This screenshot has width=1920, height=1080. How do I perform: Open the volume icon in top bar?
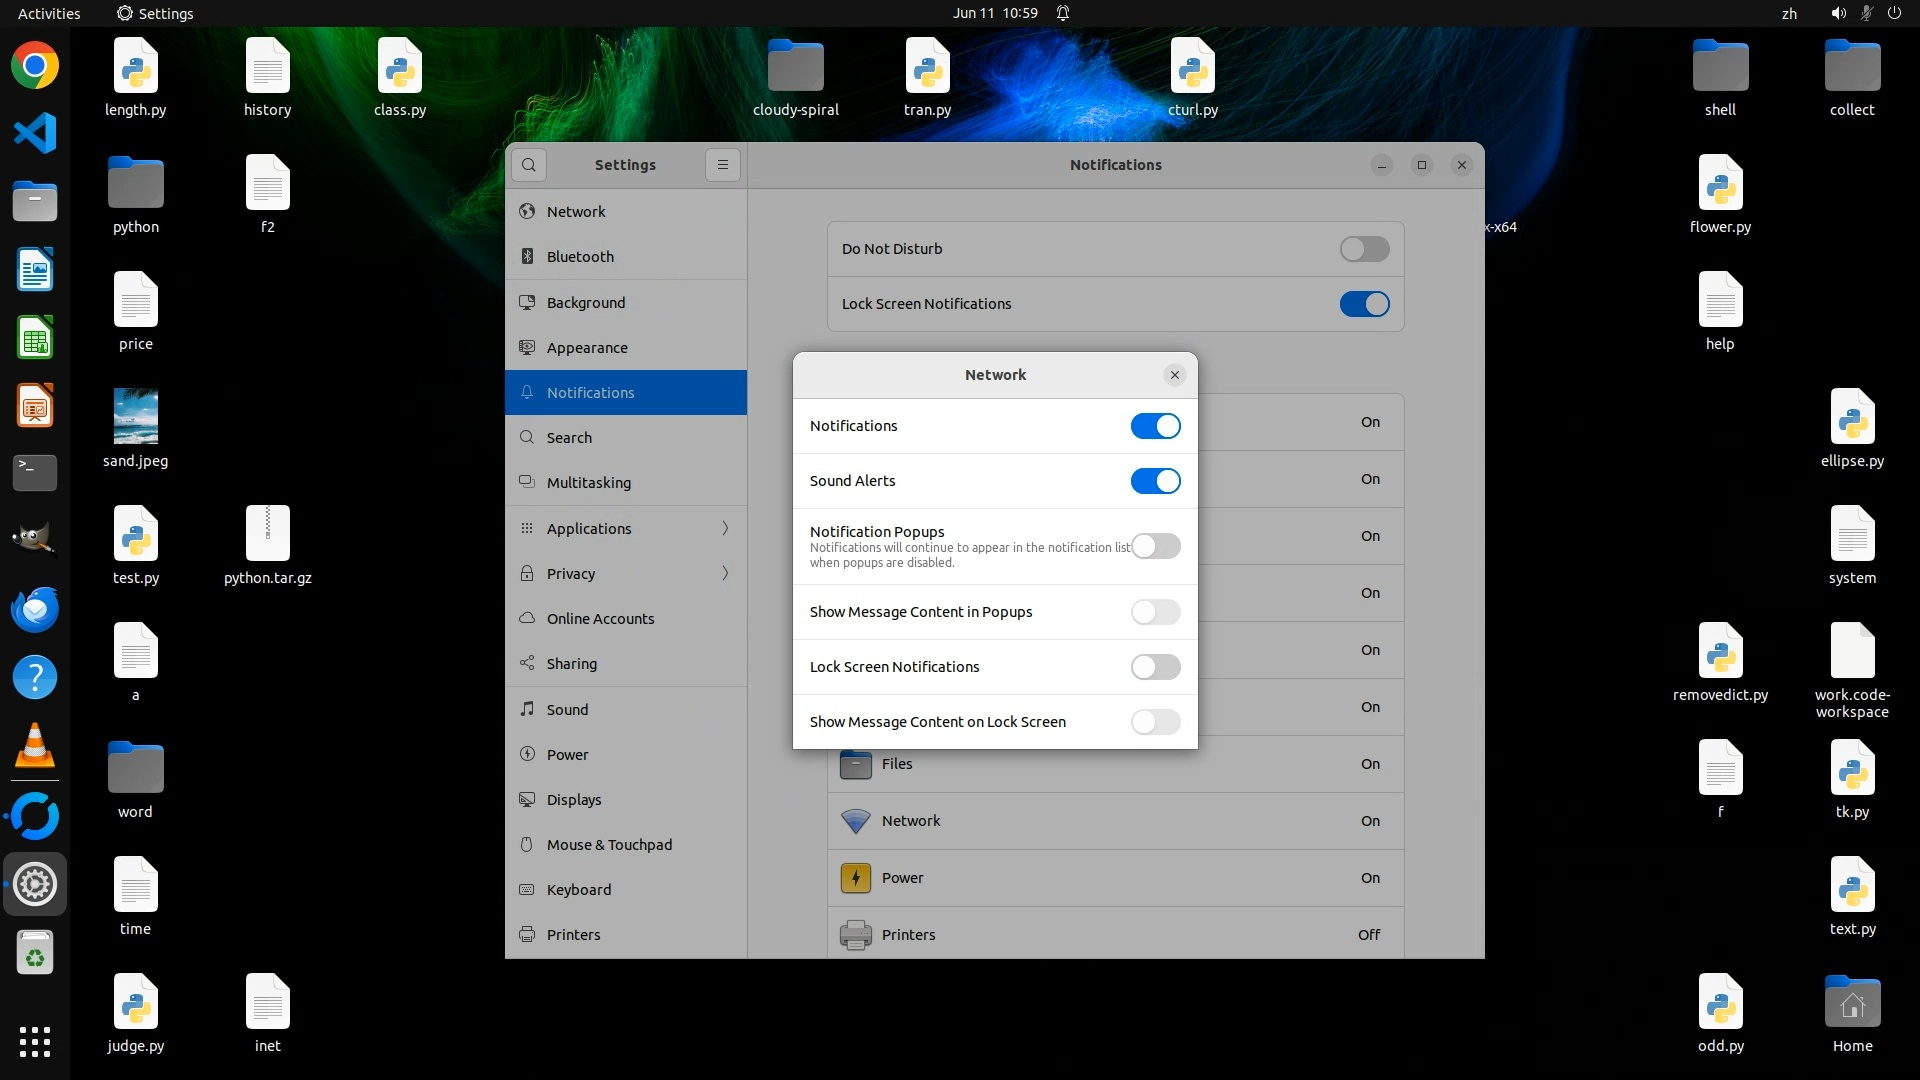[1838, 13]
